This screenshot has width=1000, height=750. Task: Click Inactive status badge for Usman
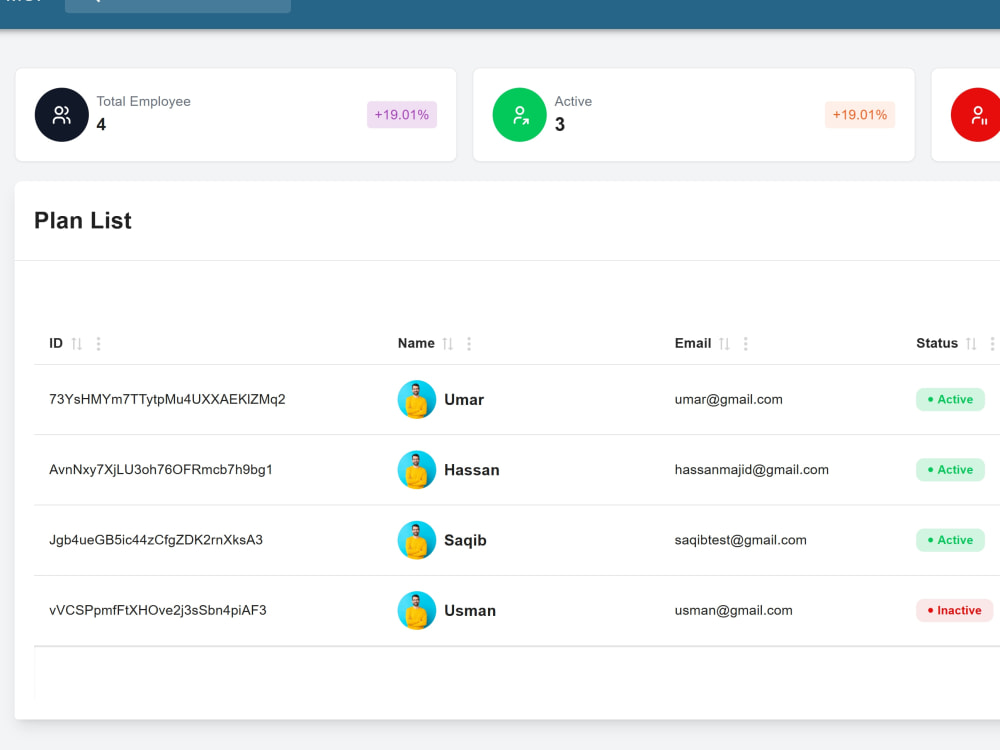pyautogui.click(x=955, y=610)
